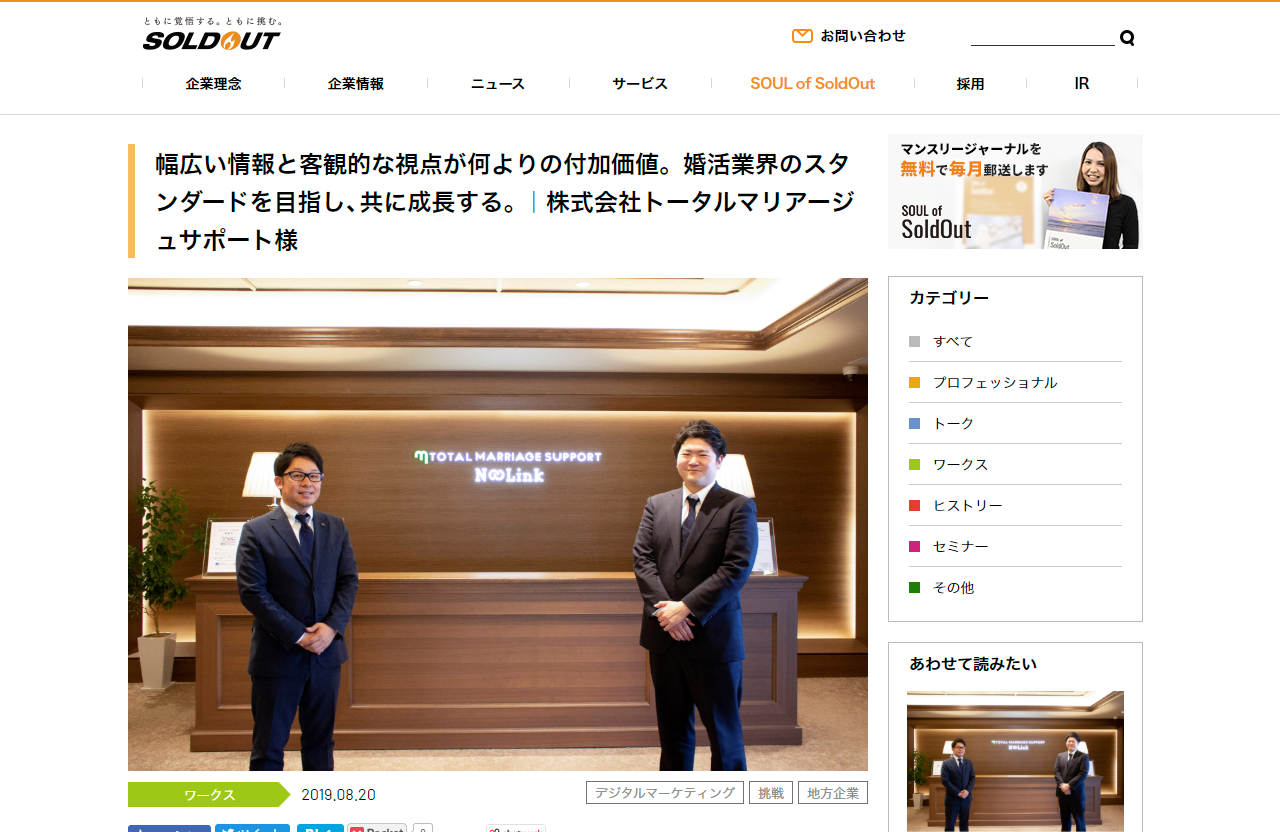1280x832 pixels.
Task: Open the サービス menu item
Action: (640, 84)
